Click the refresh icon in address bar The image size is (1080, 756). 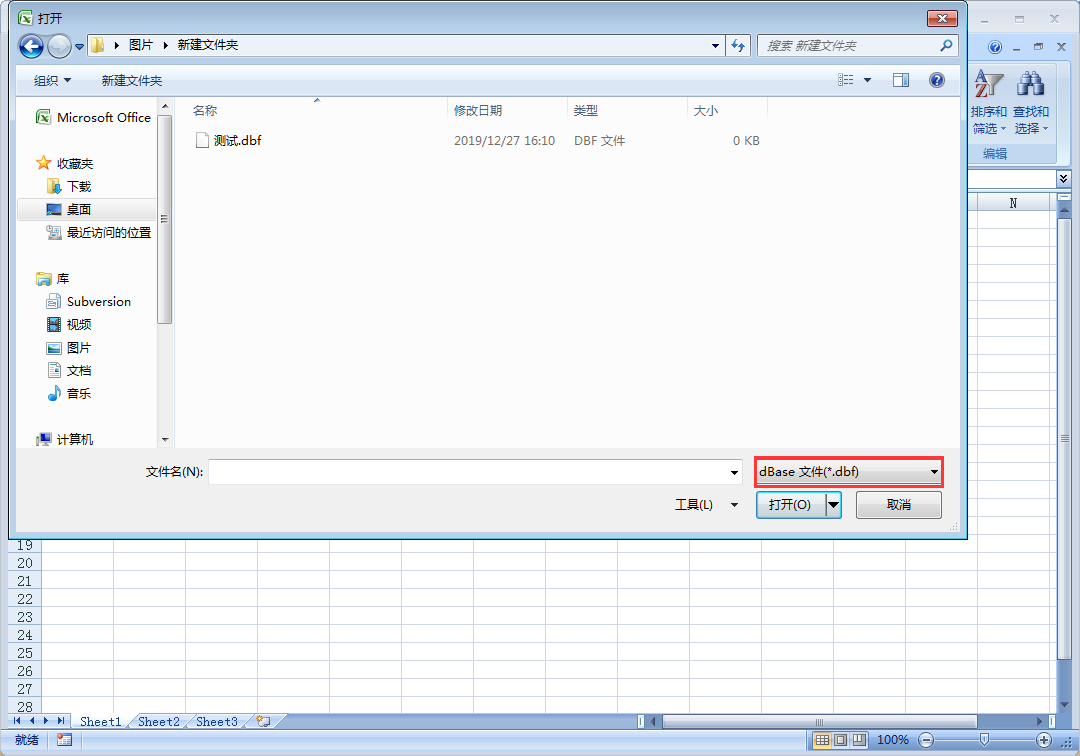pos(738,45)
